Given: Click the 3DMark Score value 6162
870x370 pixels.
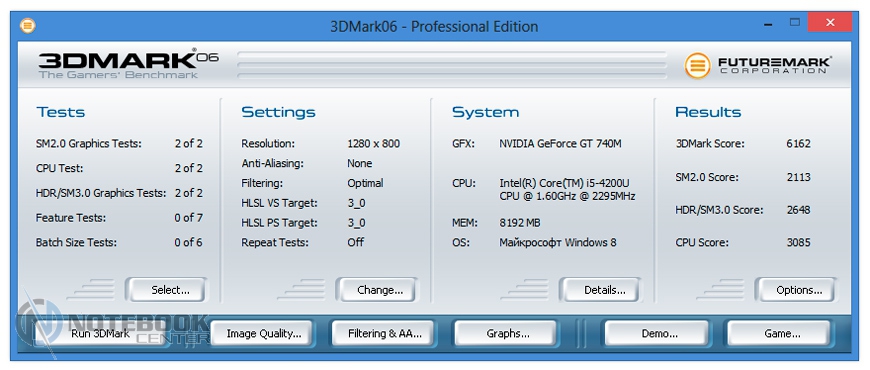Looking at the screenshot, I should pos(798,144).
